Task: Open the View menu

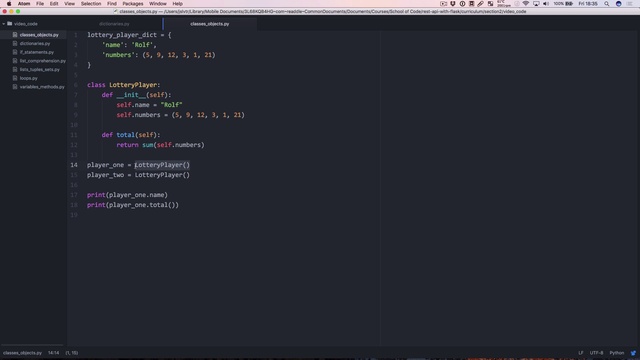Action: click(x=69, y=4)
